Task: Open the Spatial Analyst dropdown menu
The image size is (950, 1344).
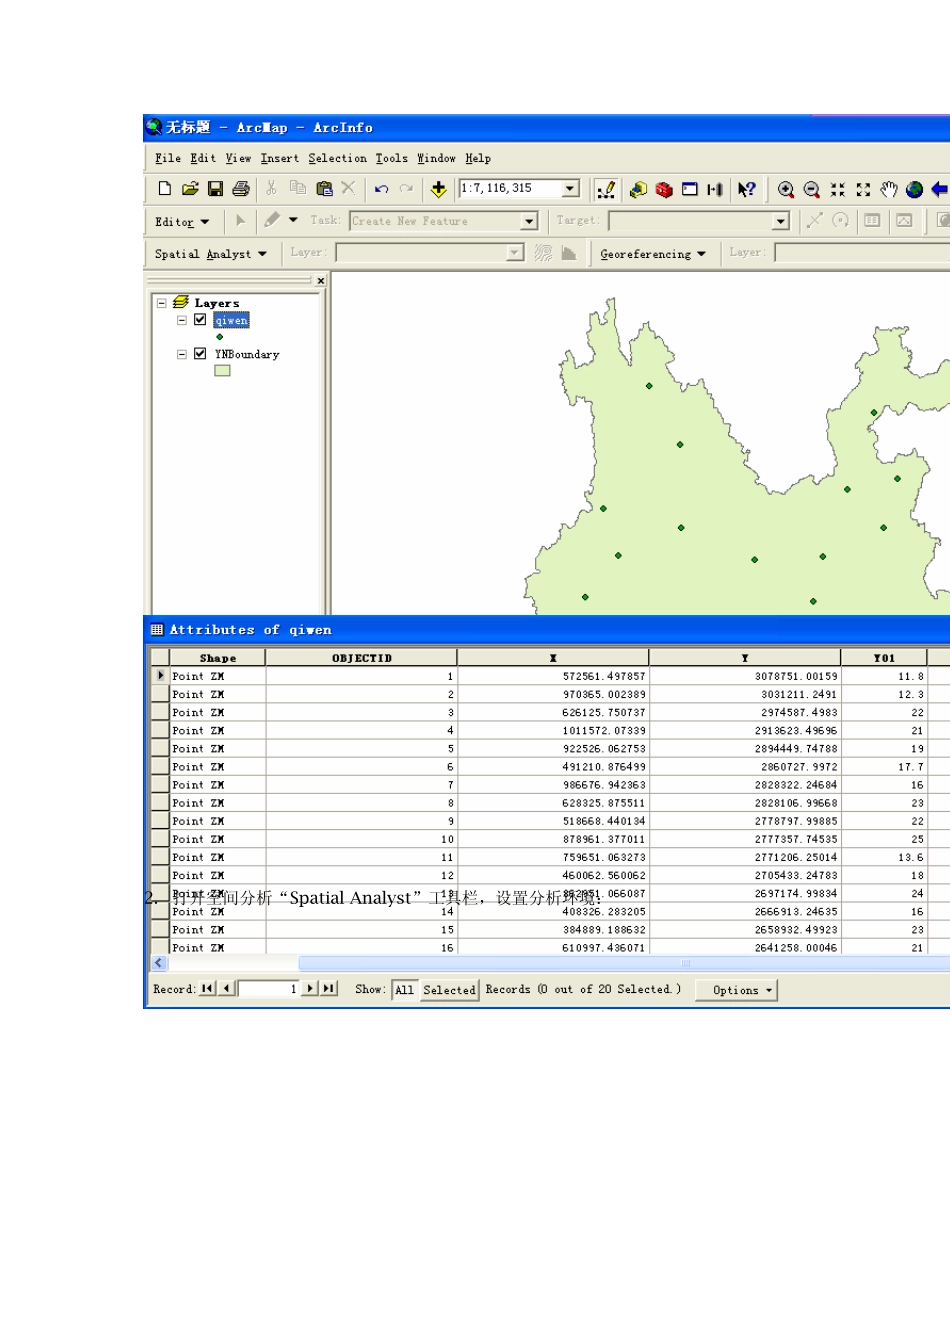Action: [x=211, y=254]
